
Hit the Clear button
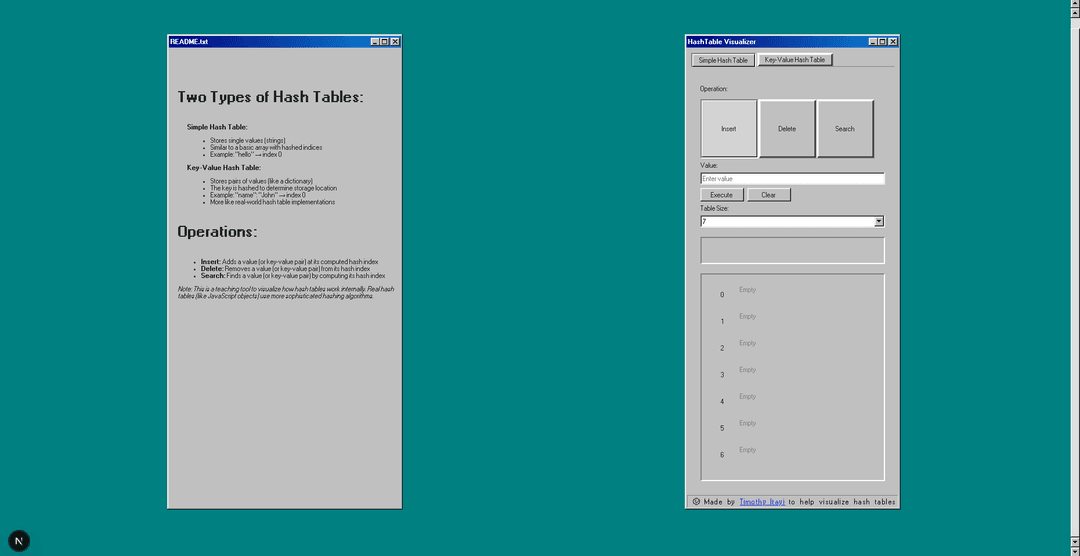click(768, 195)
